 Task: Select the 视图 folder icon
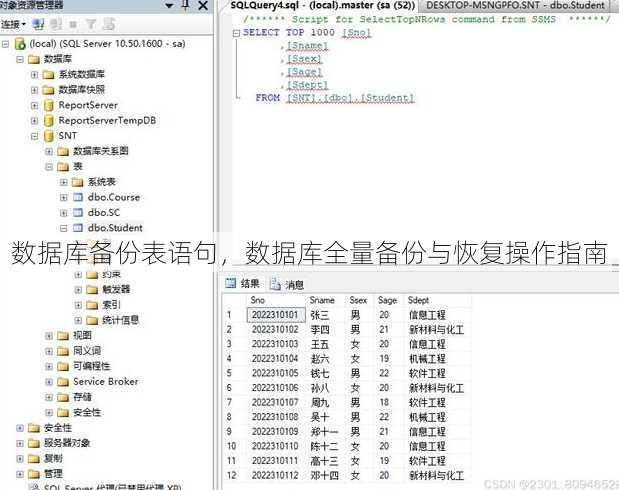coord(63,336)
